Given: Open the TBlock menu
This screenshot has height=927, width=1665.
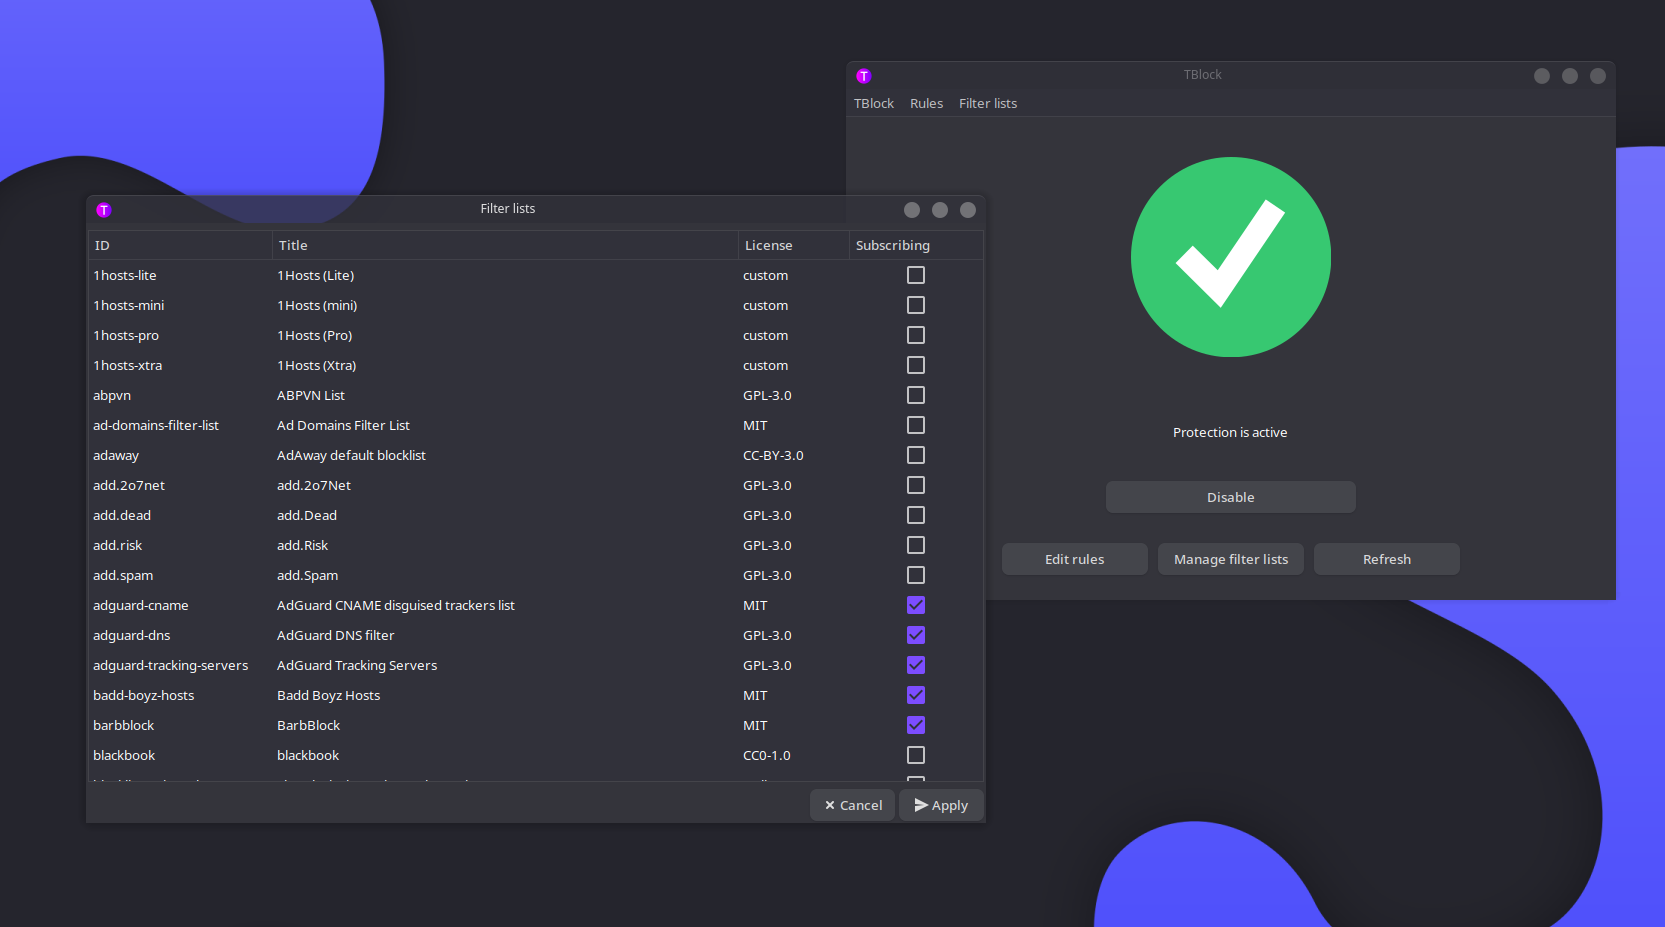Looking at the screenshot, I should coord(873,104).
